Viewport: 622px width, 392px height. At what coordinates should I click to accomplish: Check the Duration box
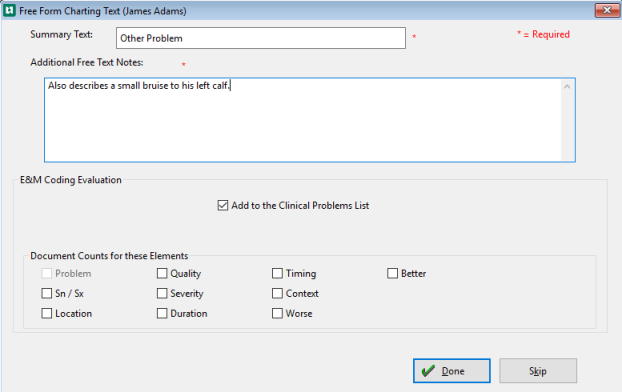tap(162, 313)
